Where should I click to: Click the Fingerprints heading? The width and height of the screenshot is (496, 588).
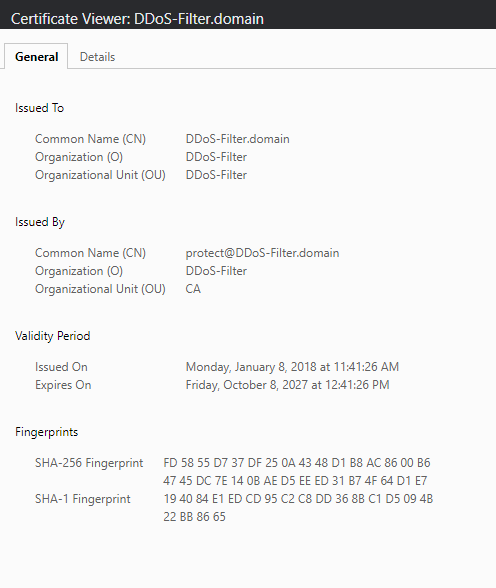tap(46, 432)
